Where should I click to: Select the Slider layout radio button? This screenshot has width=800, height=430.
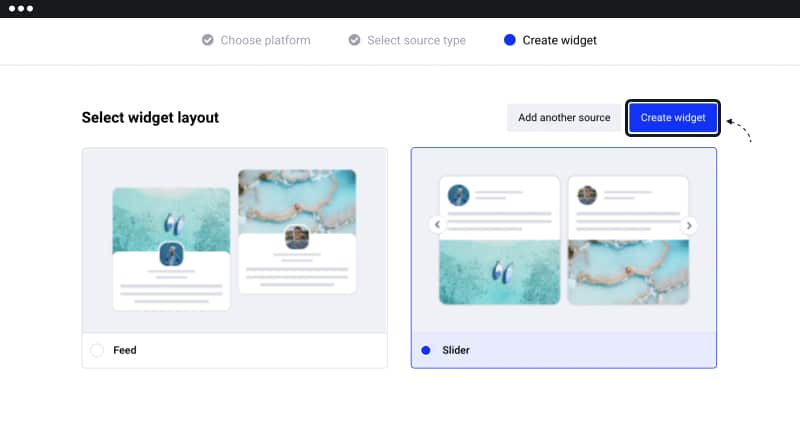click(x=426, y=350)
